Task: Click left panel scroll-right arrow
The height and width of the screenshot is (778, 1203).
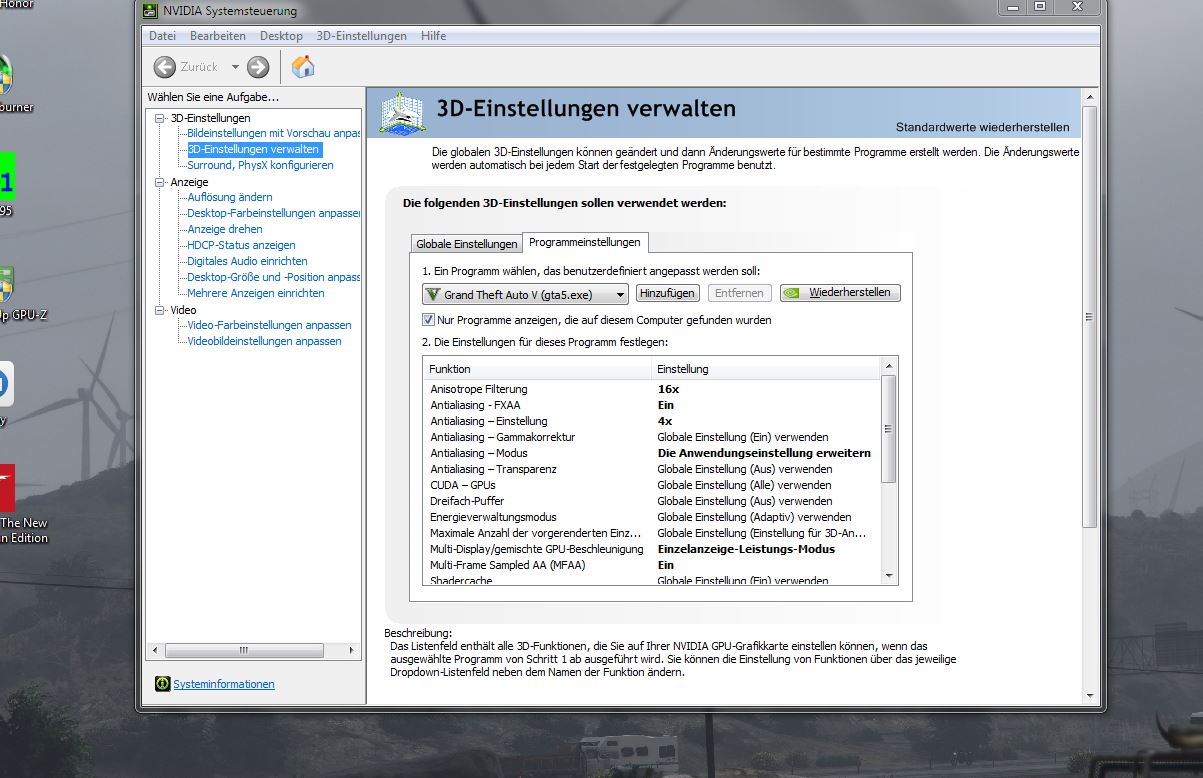Action: click(x=352, y=650)
